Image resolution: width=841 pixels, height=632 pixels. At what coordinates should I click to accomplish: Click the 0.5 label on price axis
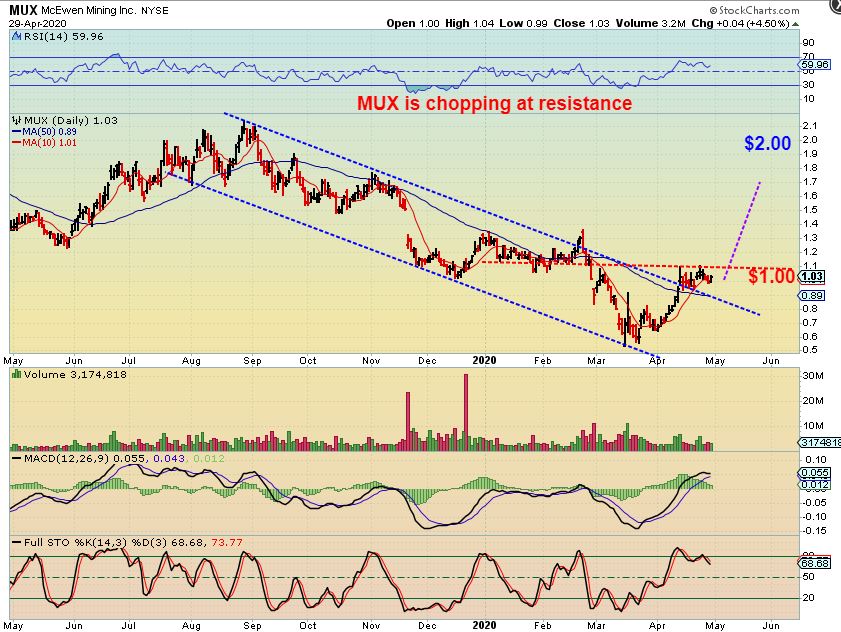(810, 350)
